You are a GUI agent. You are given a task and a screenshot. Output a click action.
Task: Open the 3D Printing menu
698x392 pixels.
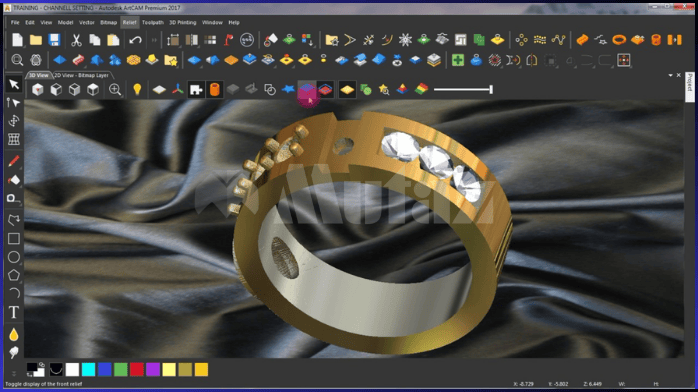click(183, 22)
